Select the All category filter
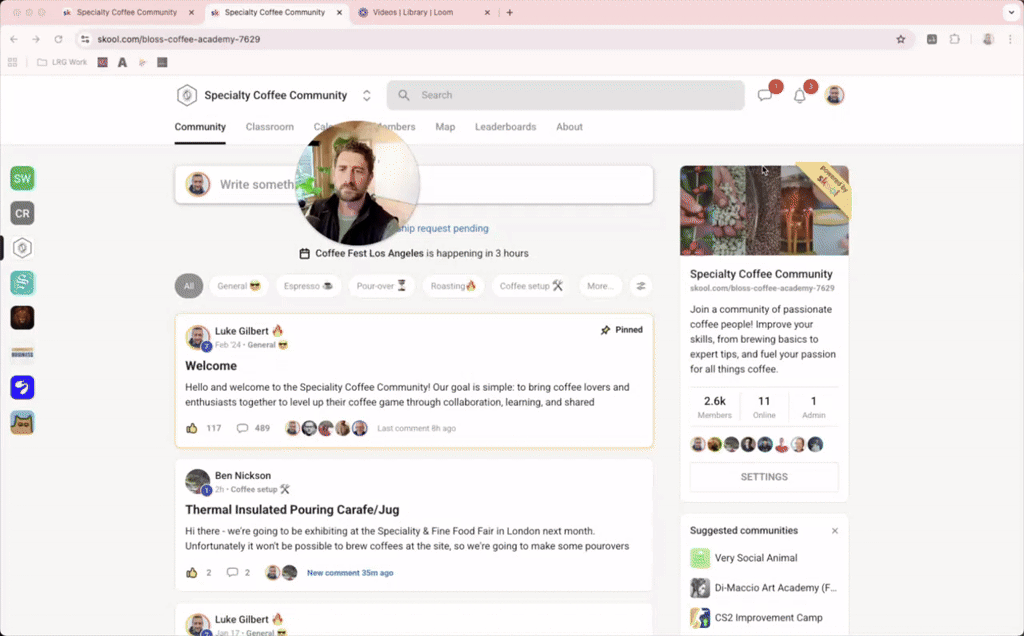 [x=189, y=286]
